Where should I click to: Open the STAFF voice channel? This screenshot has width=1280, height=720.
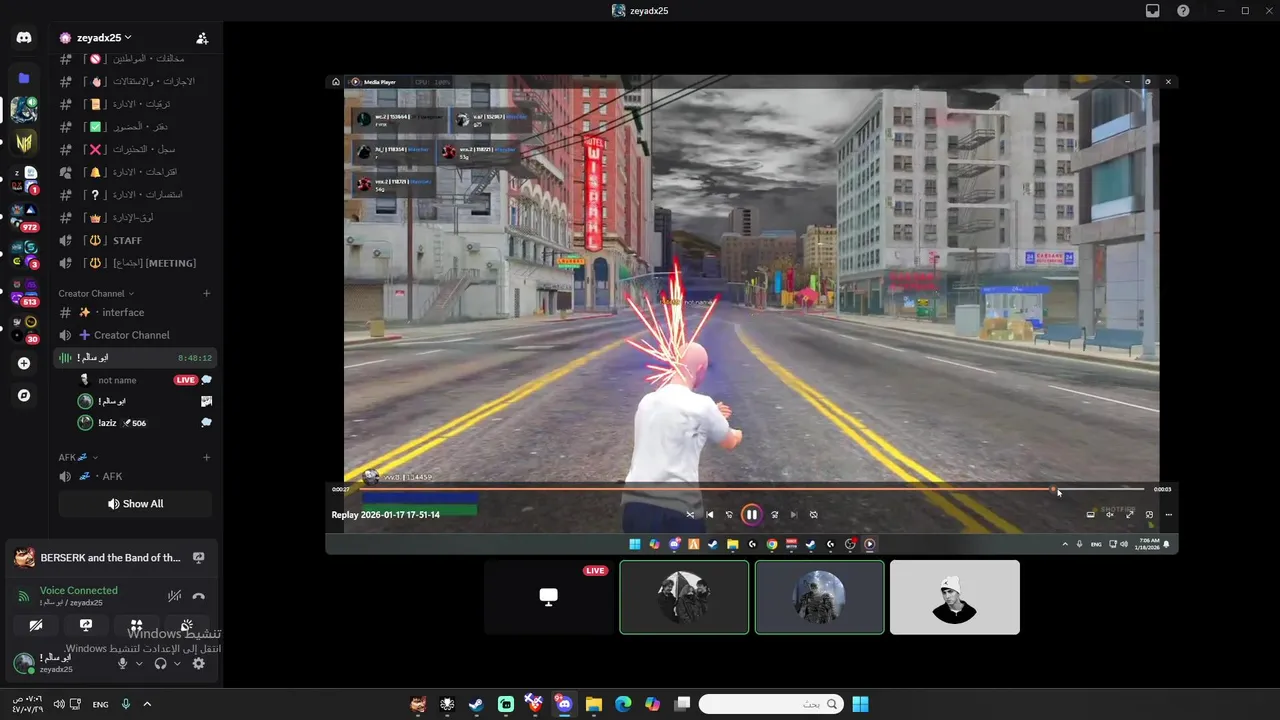(x=134, y=240)
